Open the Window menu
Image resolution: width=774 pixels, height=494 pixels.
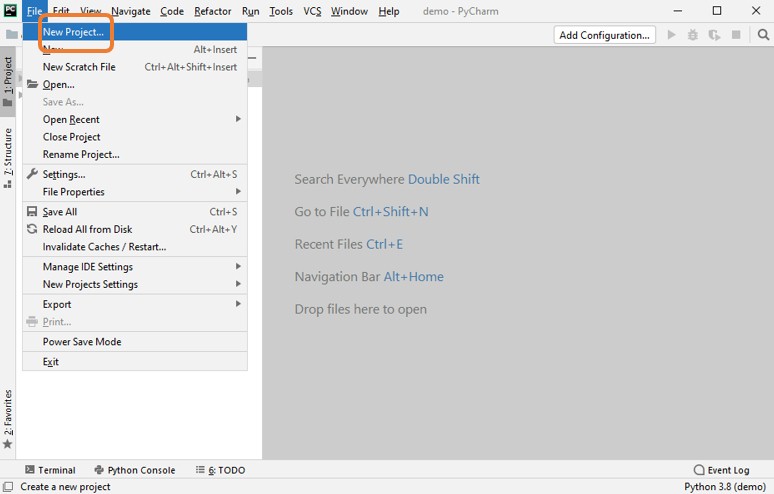(x=349, y=11)
